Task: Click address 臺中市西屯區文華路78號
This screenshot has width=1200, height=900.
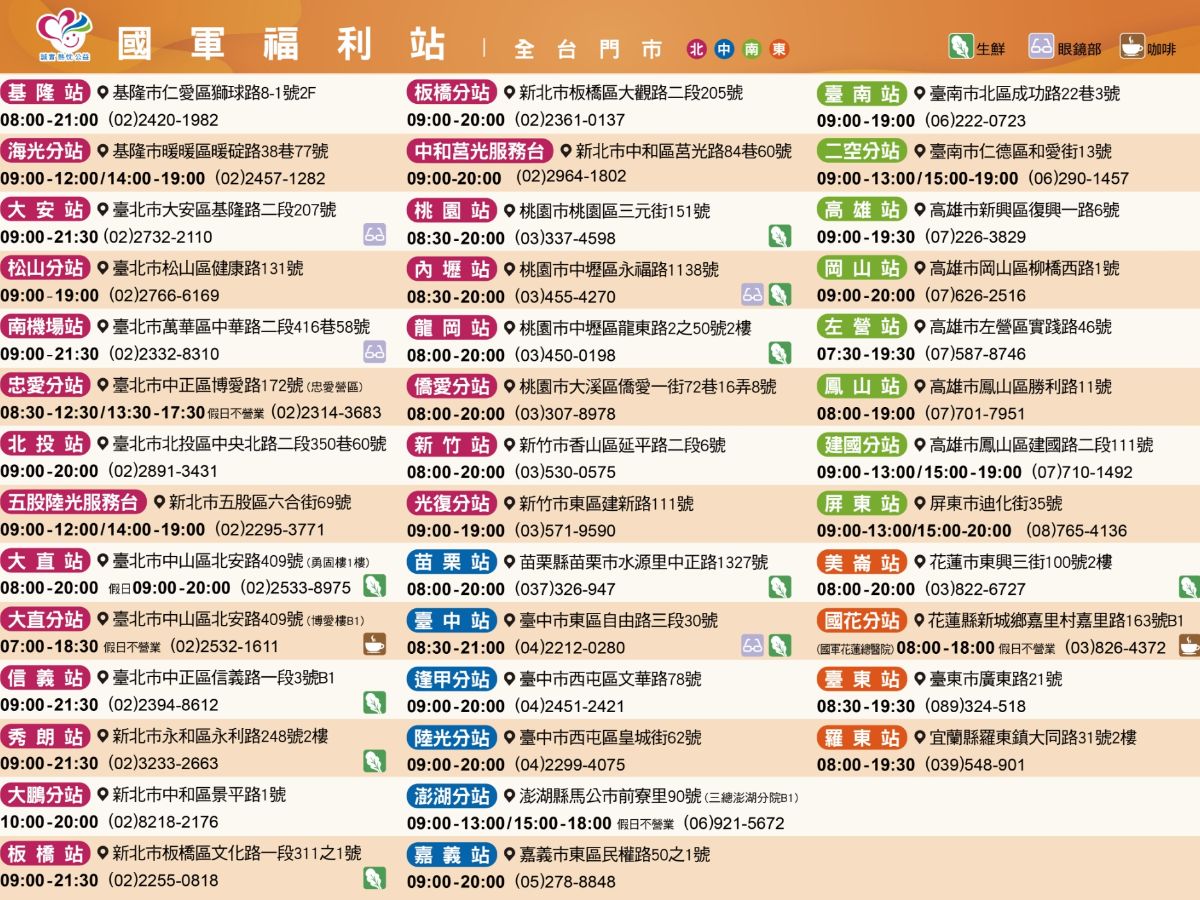Action: (610, 679)
